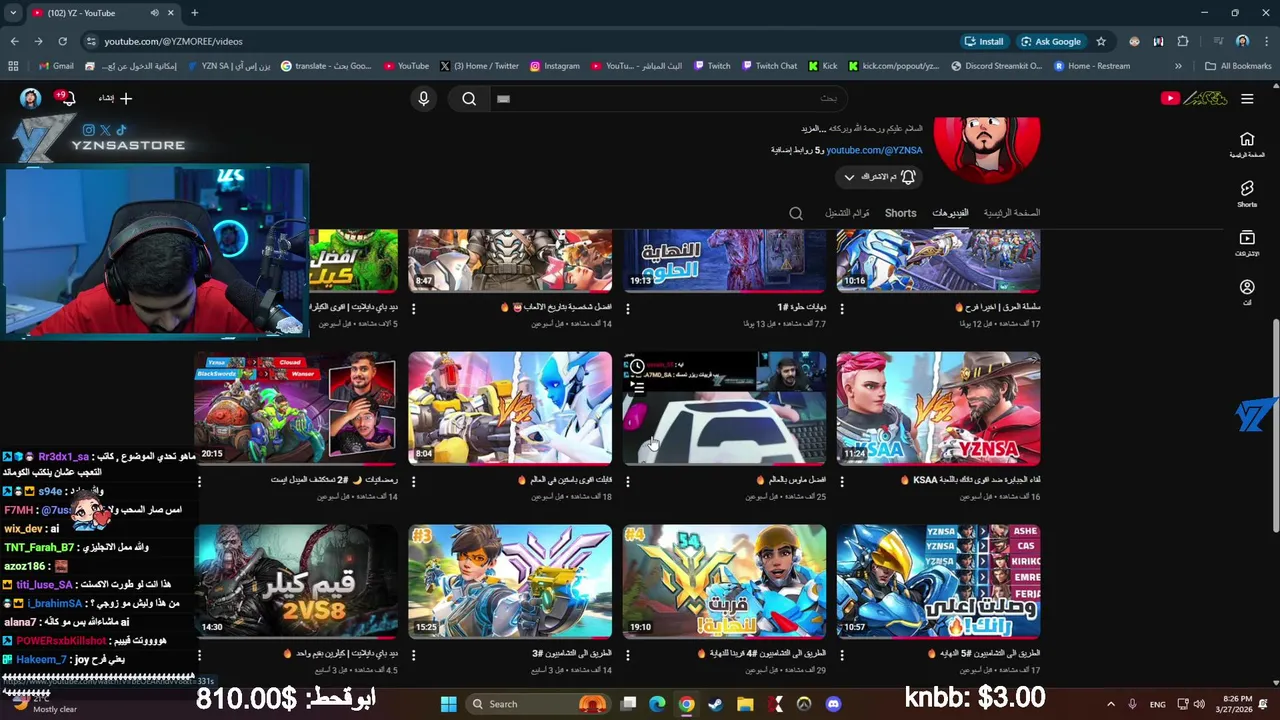This screenshot has height=720, width=1280.
Task: Open Steam from the taskbar
Action: [x=715, y=704]
